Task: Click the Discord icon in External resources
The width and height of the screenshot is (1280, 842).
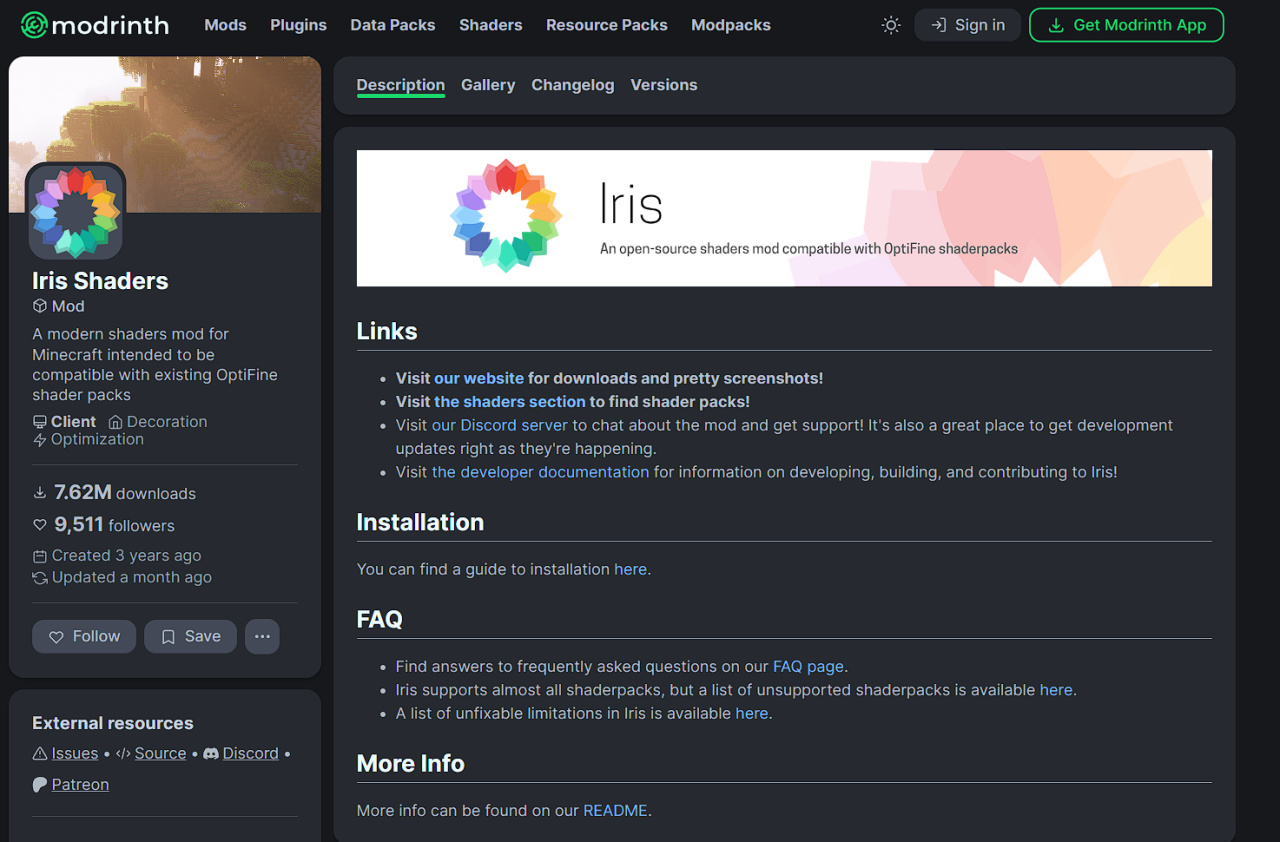Action: pos(211,753)
